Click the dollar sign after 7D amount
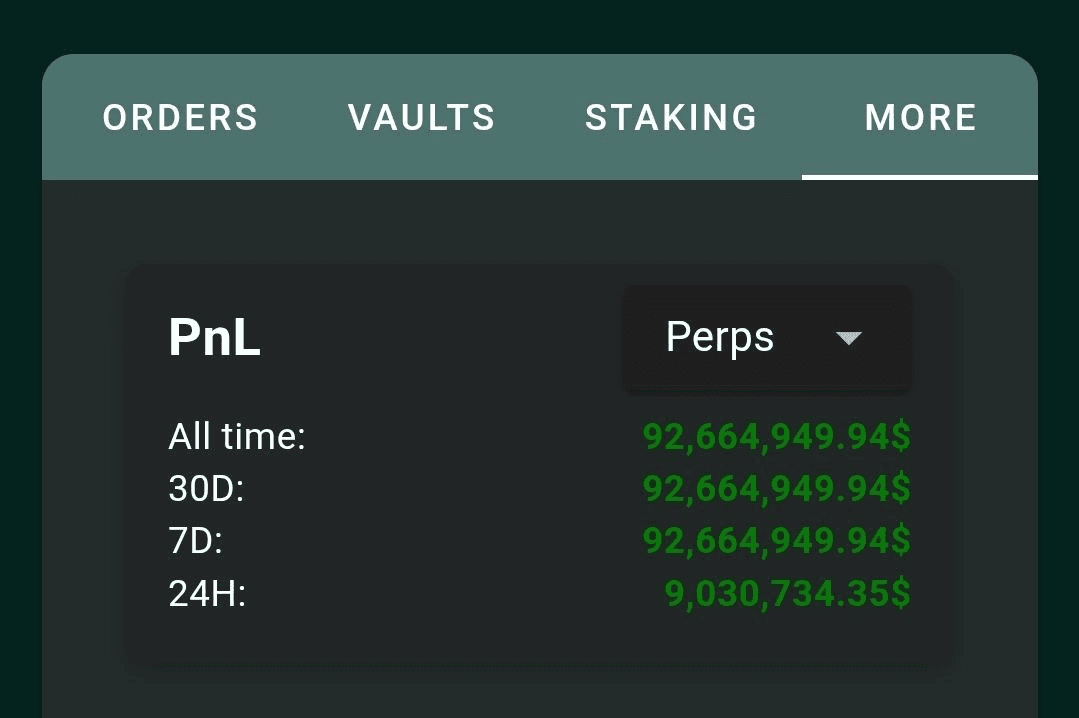The height and width of the screenshot is (718, 1079). (x=900, y=541)
